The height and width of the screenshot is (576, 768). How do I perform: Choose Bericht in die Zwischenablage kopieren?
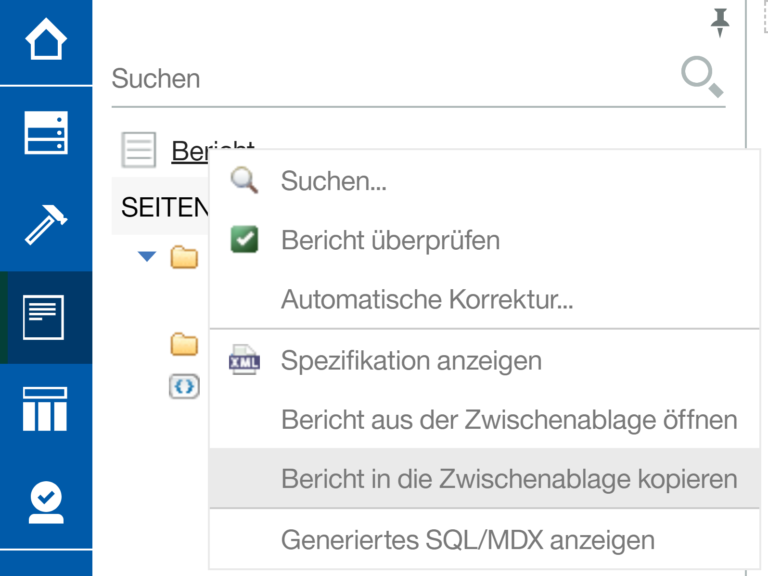[484, 479]
